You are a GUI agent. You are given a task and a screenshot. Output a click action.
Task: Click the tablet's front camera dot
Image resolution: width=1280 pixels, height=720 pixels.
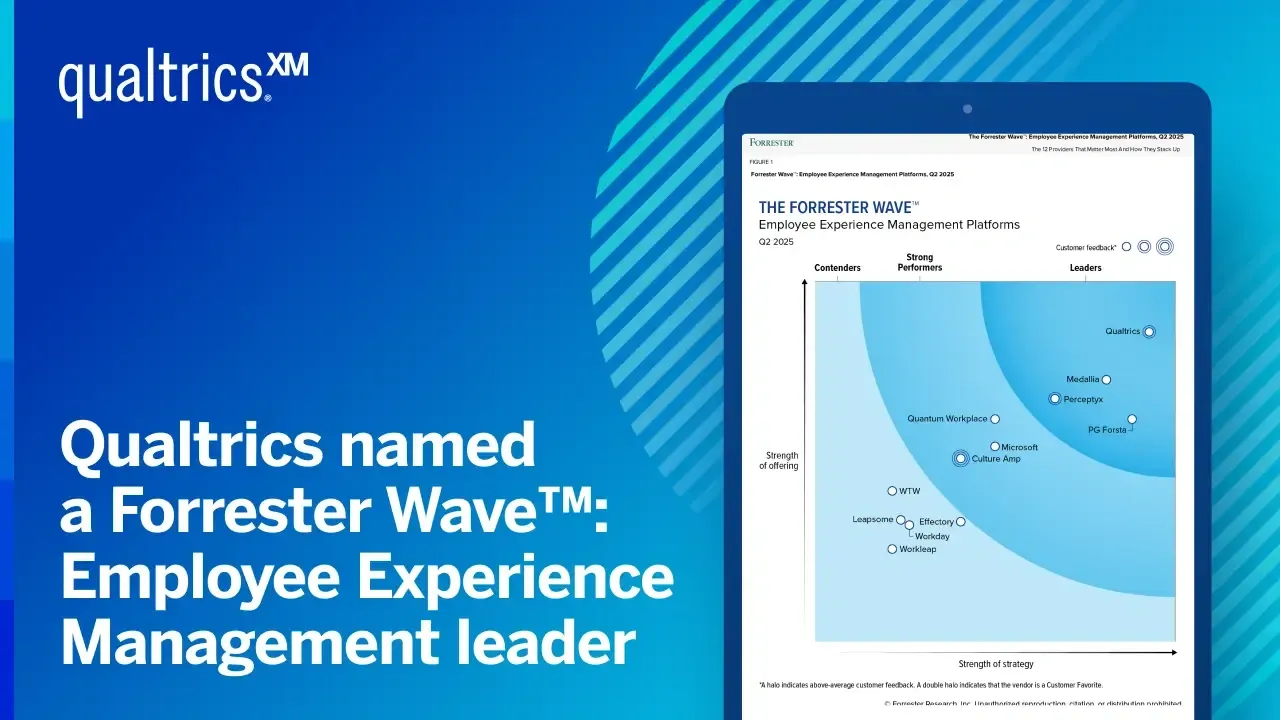[x=967, y=108]
